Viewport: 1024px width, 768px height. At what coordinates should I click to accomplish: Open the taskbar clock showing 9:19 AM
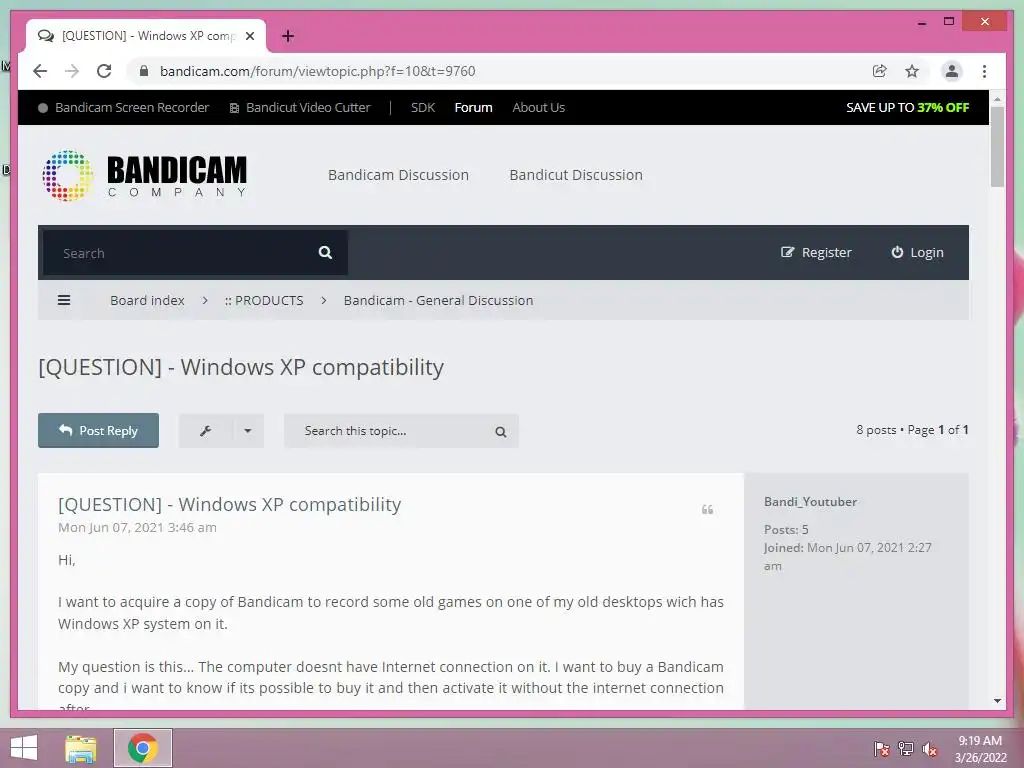tap(980, 749)
